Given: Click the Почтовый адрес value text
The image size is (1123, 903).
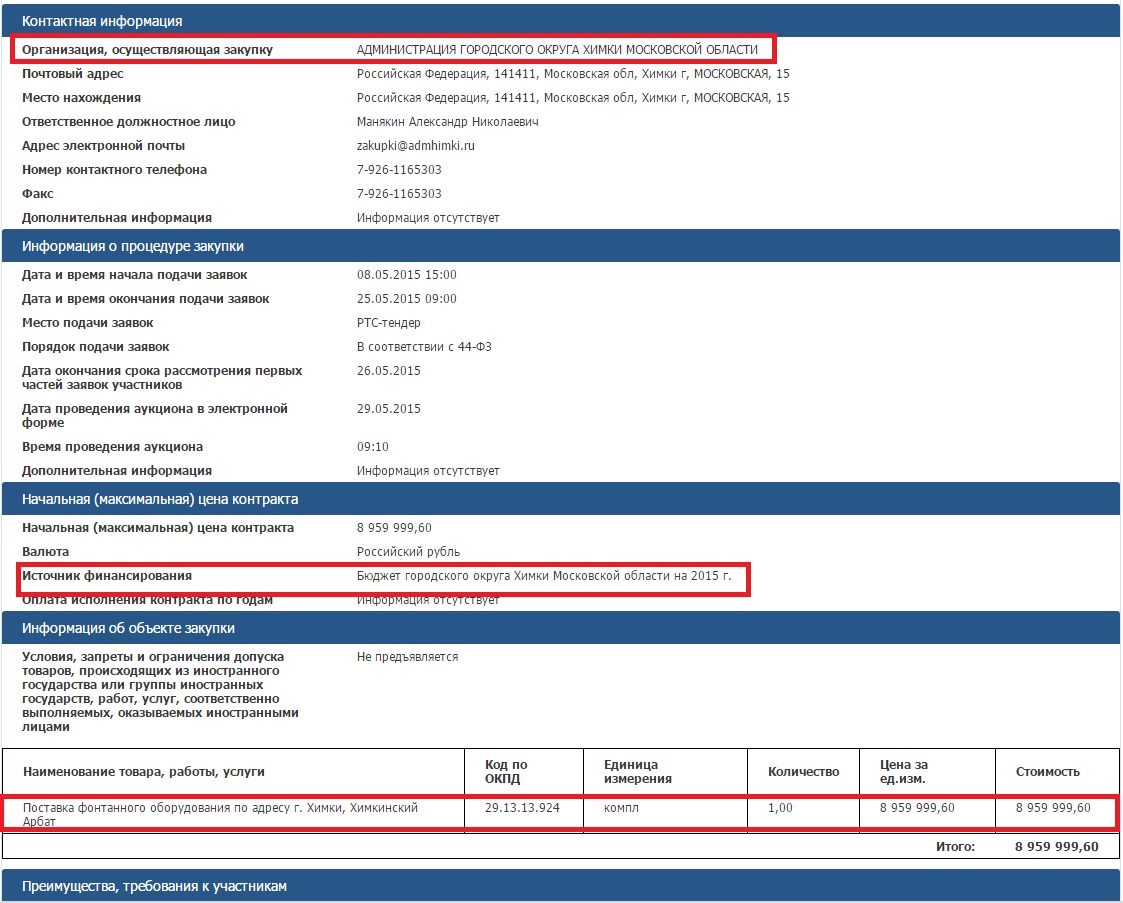Looking at the screenshot, I should [573, 74].
